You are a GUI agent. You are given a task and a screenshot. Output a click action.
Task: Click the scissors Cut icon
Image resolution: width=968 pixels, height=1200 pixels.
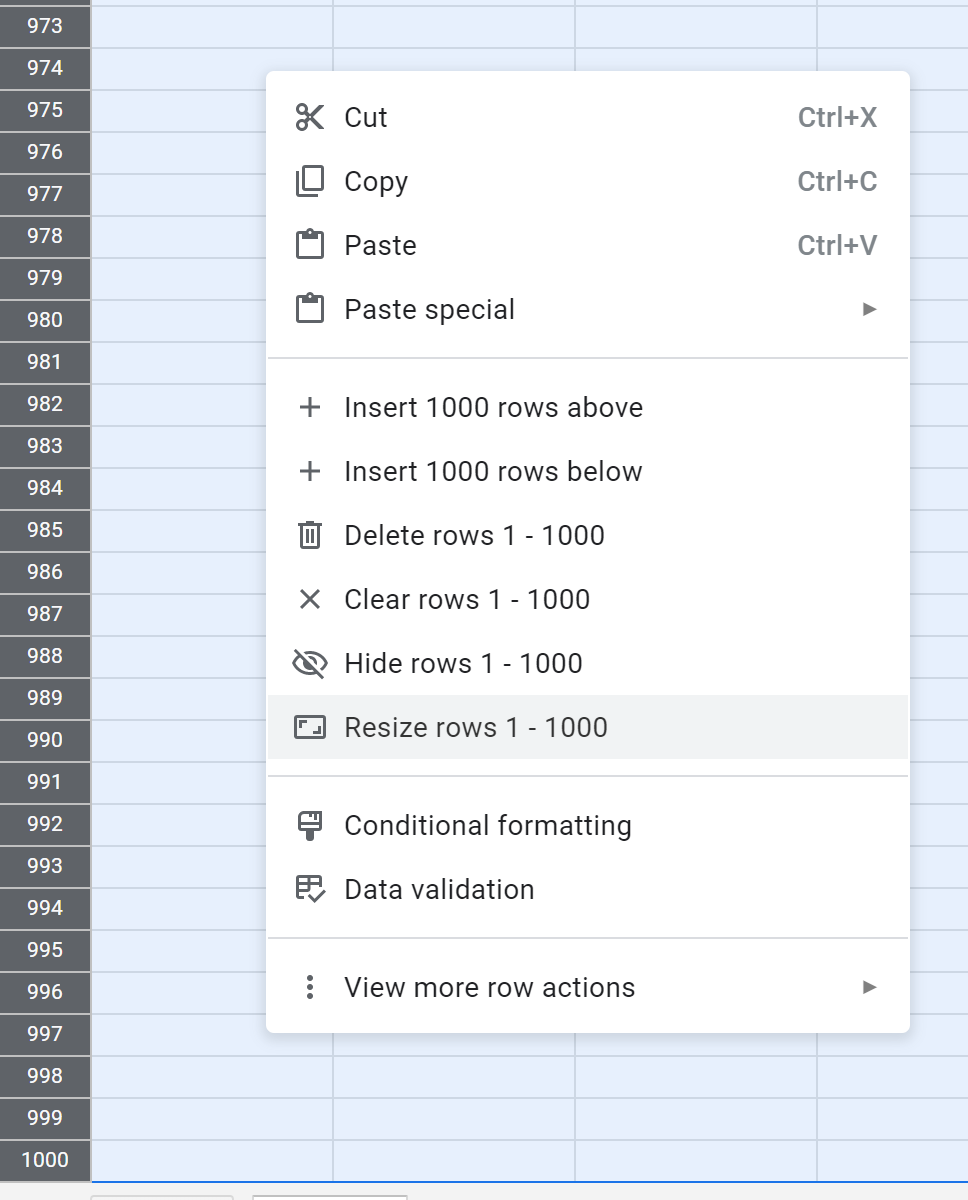click(310, 118)
